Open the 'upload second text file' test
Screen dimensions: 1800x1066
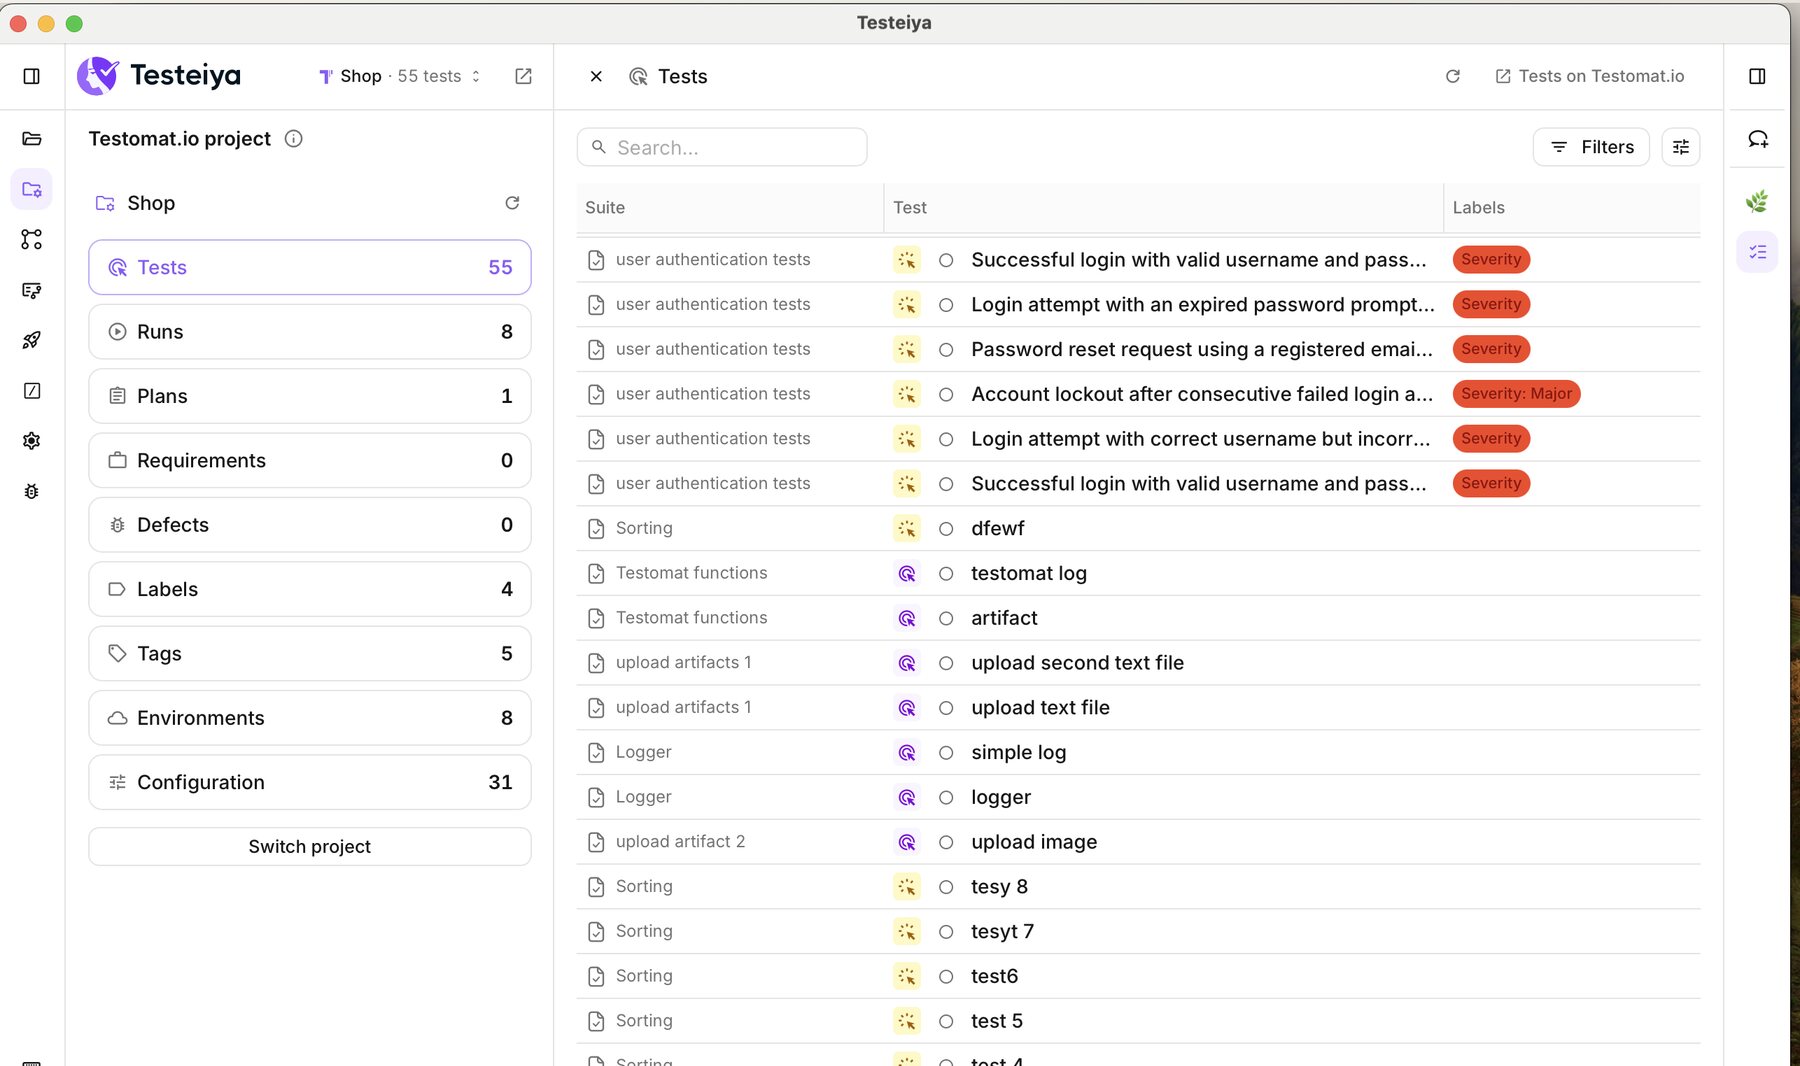click(x=1077, y=663)
